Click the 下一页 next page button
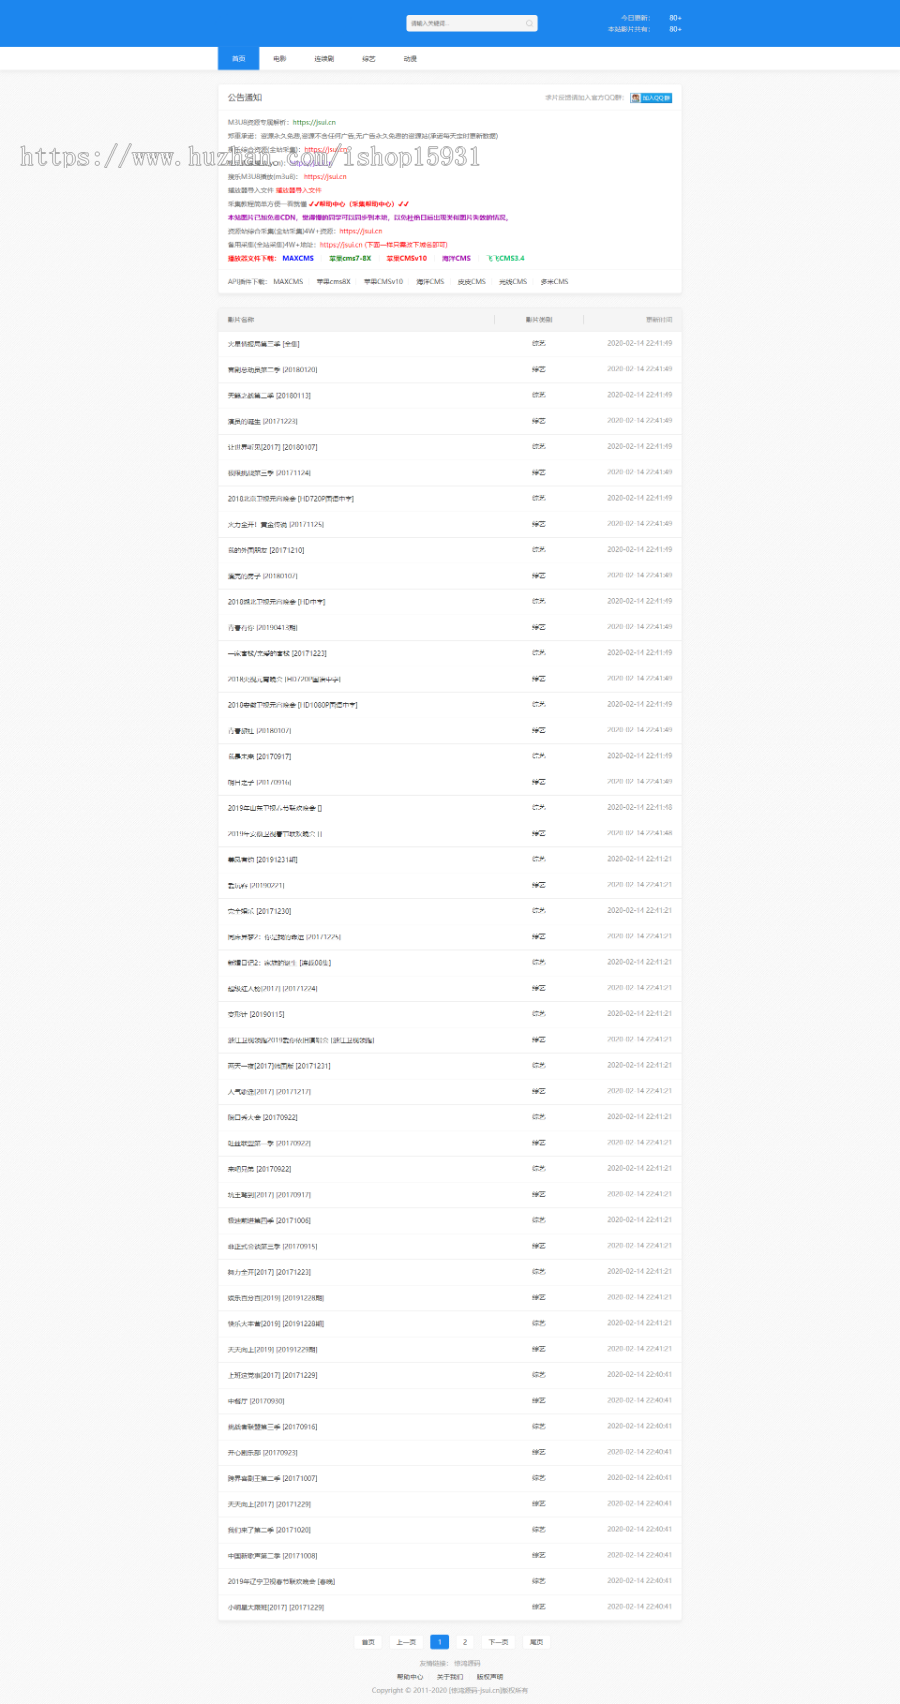Screen dimensions: 900x1704 click(498, 1642)
